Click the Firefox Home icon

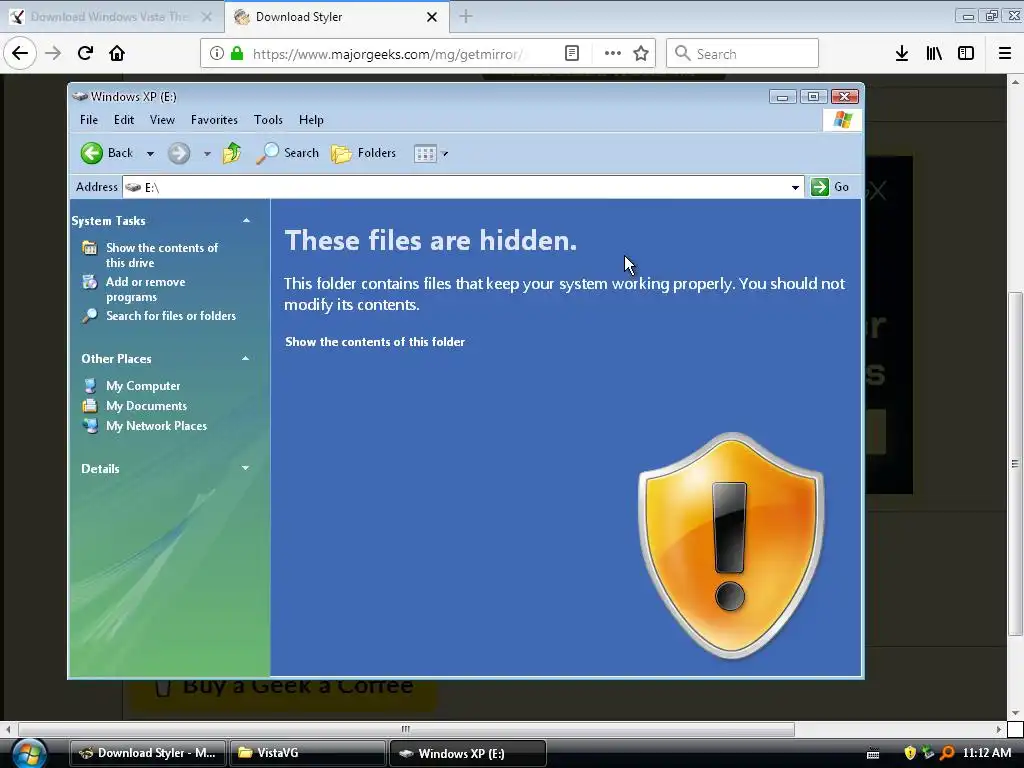[x=117, y=54]
